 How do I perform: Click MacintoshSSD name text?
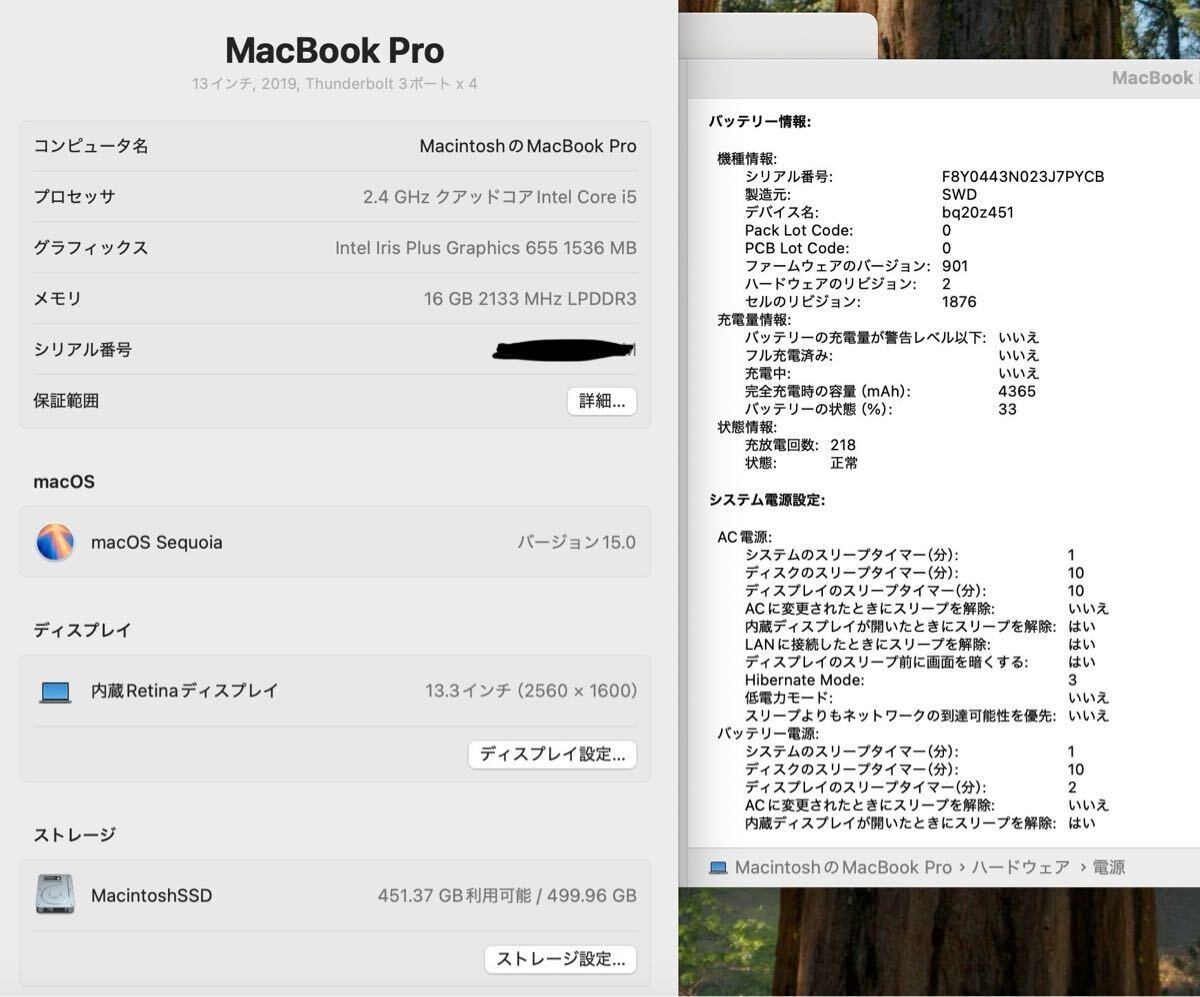(x=152, y=896)
